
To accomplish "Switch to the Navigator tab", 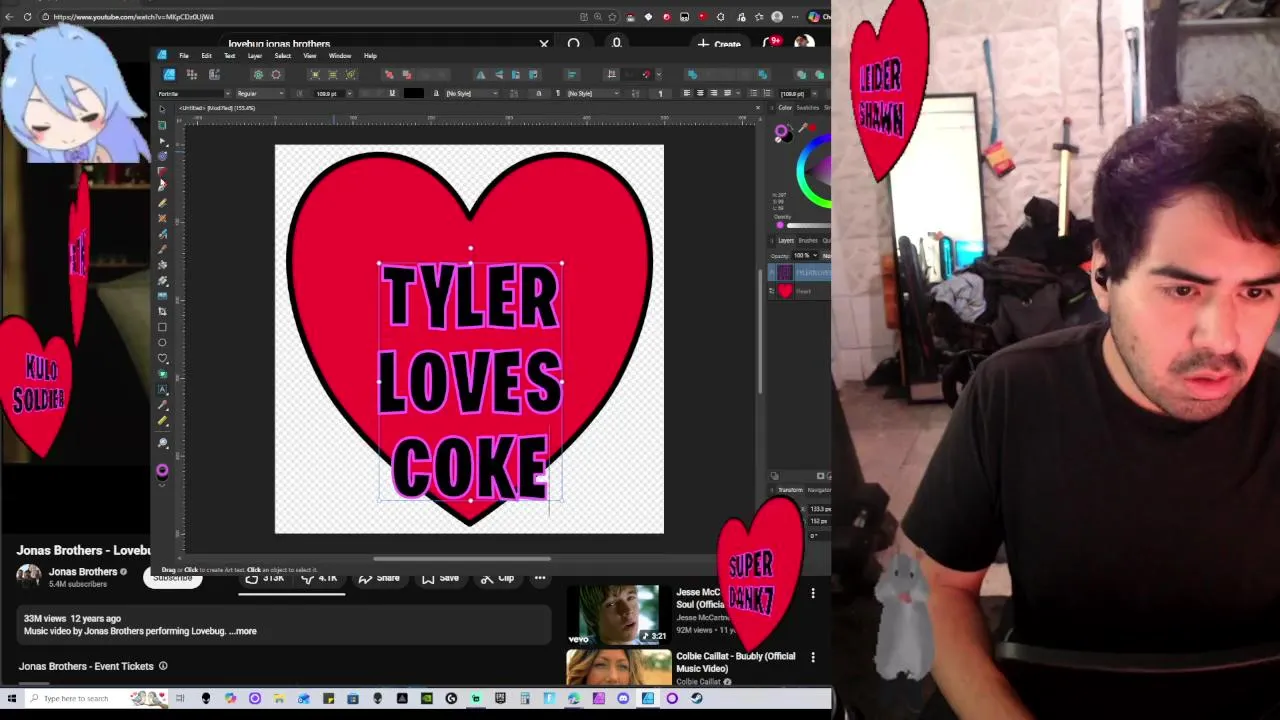I will tap(820, 490).
